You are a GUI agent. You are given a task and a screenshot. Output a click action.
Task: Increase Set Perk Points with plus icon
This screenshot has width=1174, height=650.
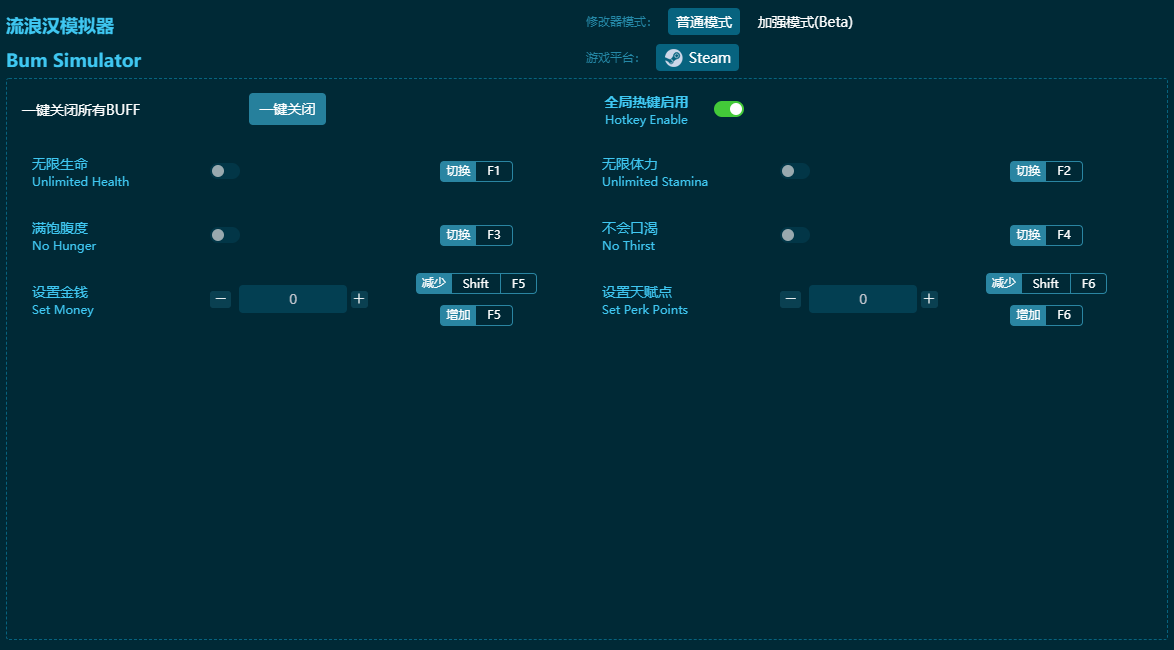click(929, 299)
